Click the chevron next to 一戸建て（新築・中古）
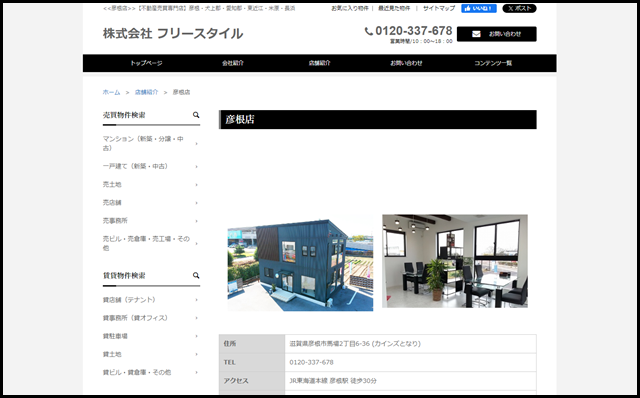This screenshot has height=398, width=640. [x=196, y=167]
